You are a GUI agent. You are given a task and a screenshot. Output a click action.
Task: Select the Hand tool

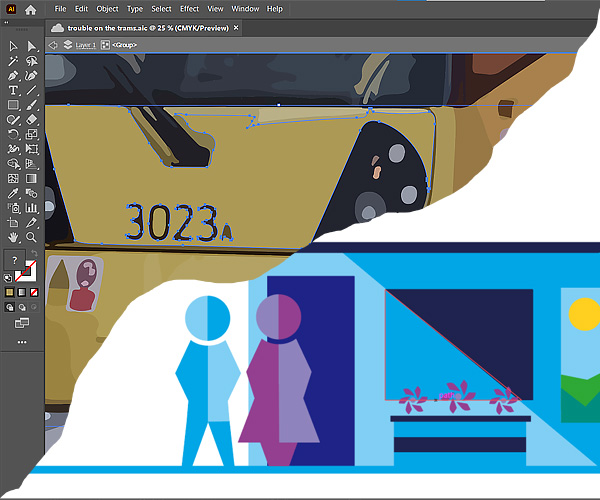(x=13, y=237)
